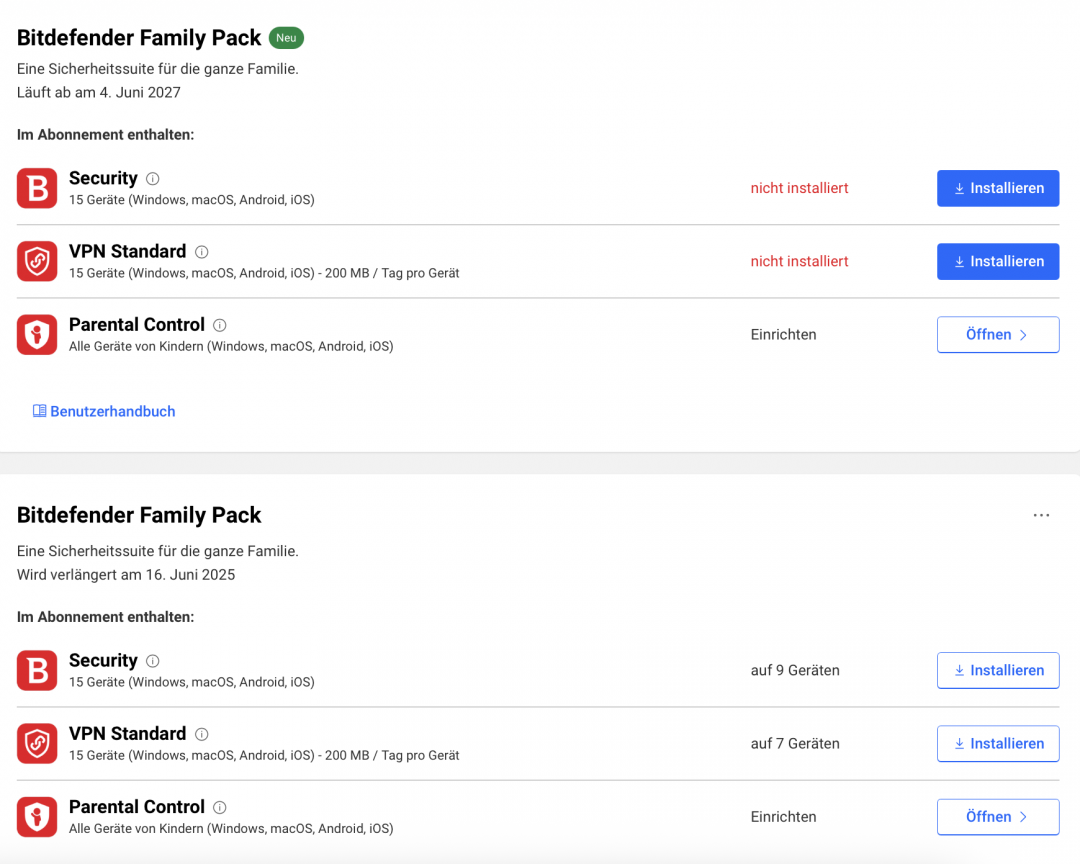Viewport: 1080px width, 864px height.
Task: Click the Parental Control info icon in second pack
Action: point(220,808)
